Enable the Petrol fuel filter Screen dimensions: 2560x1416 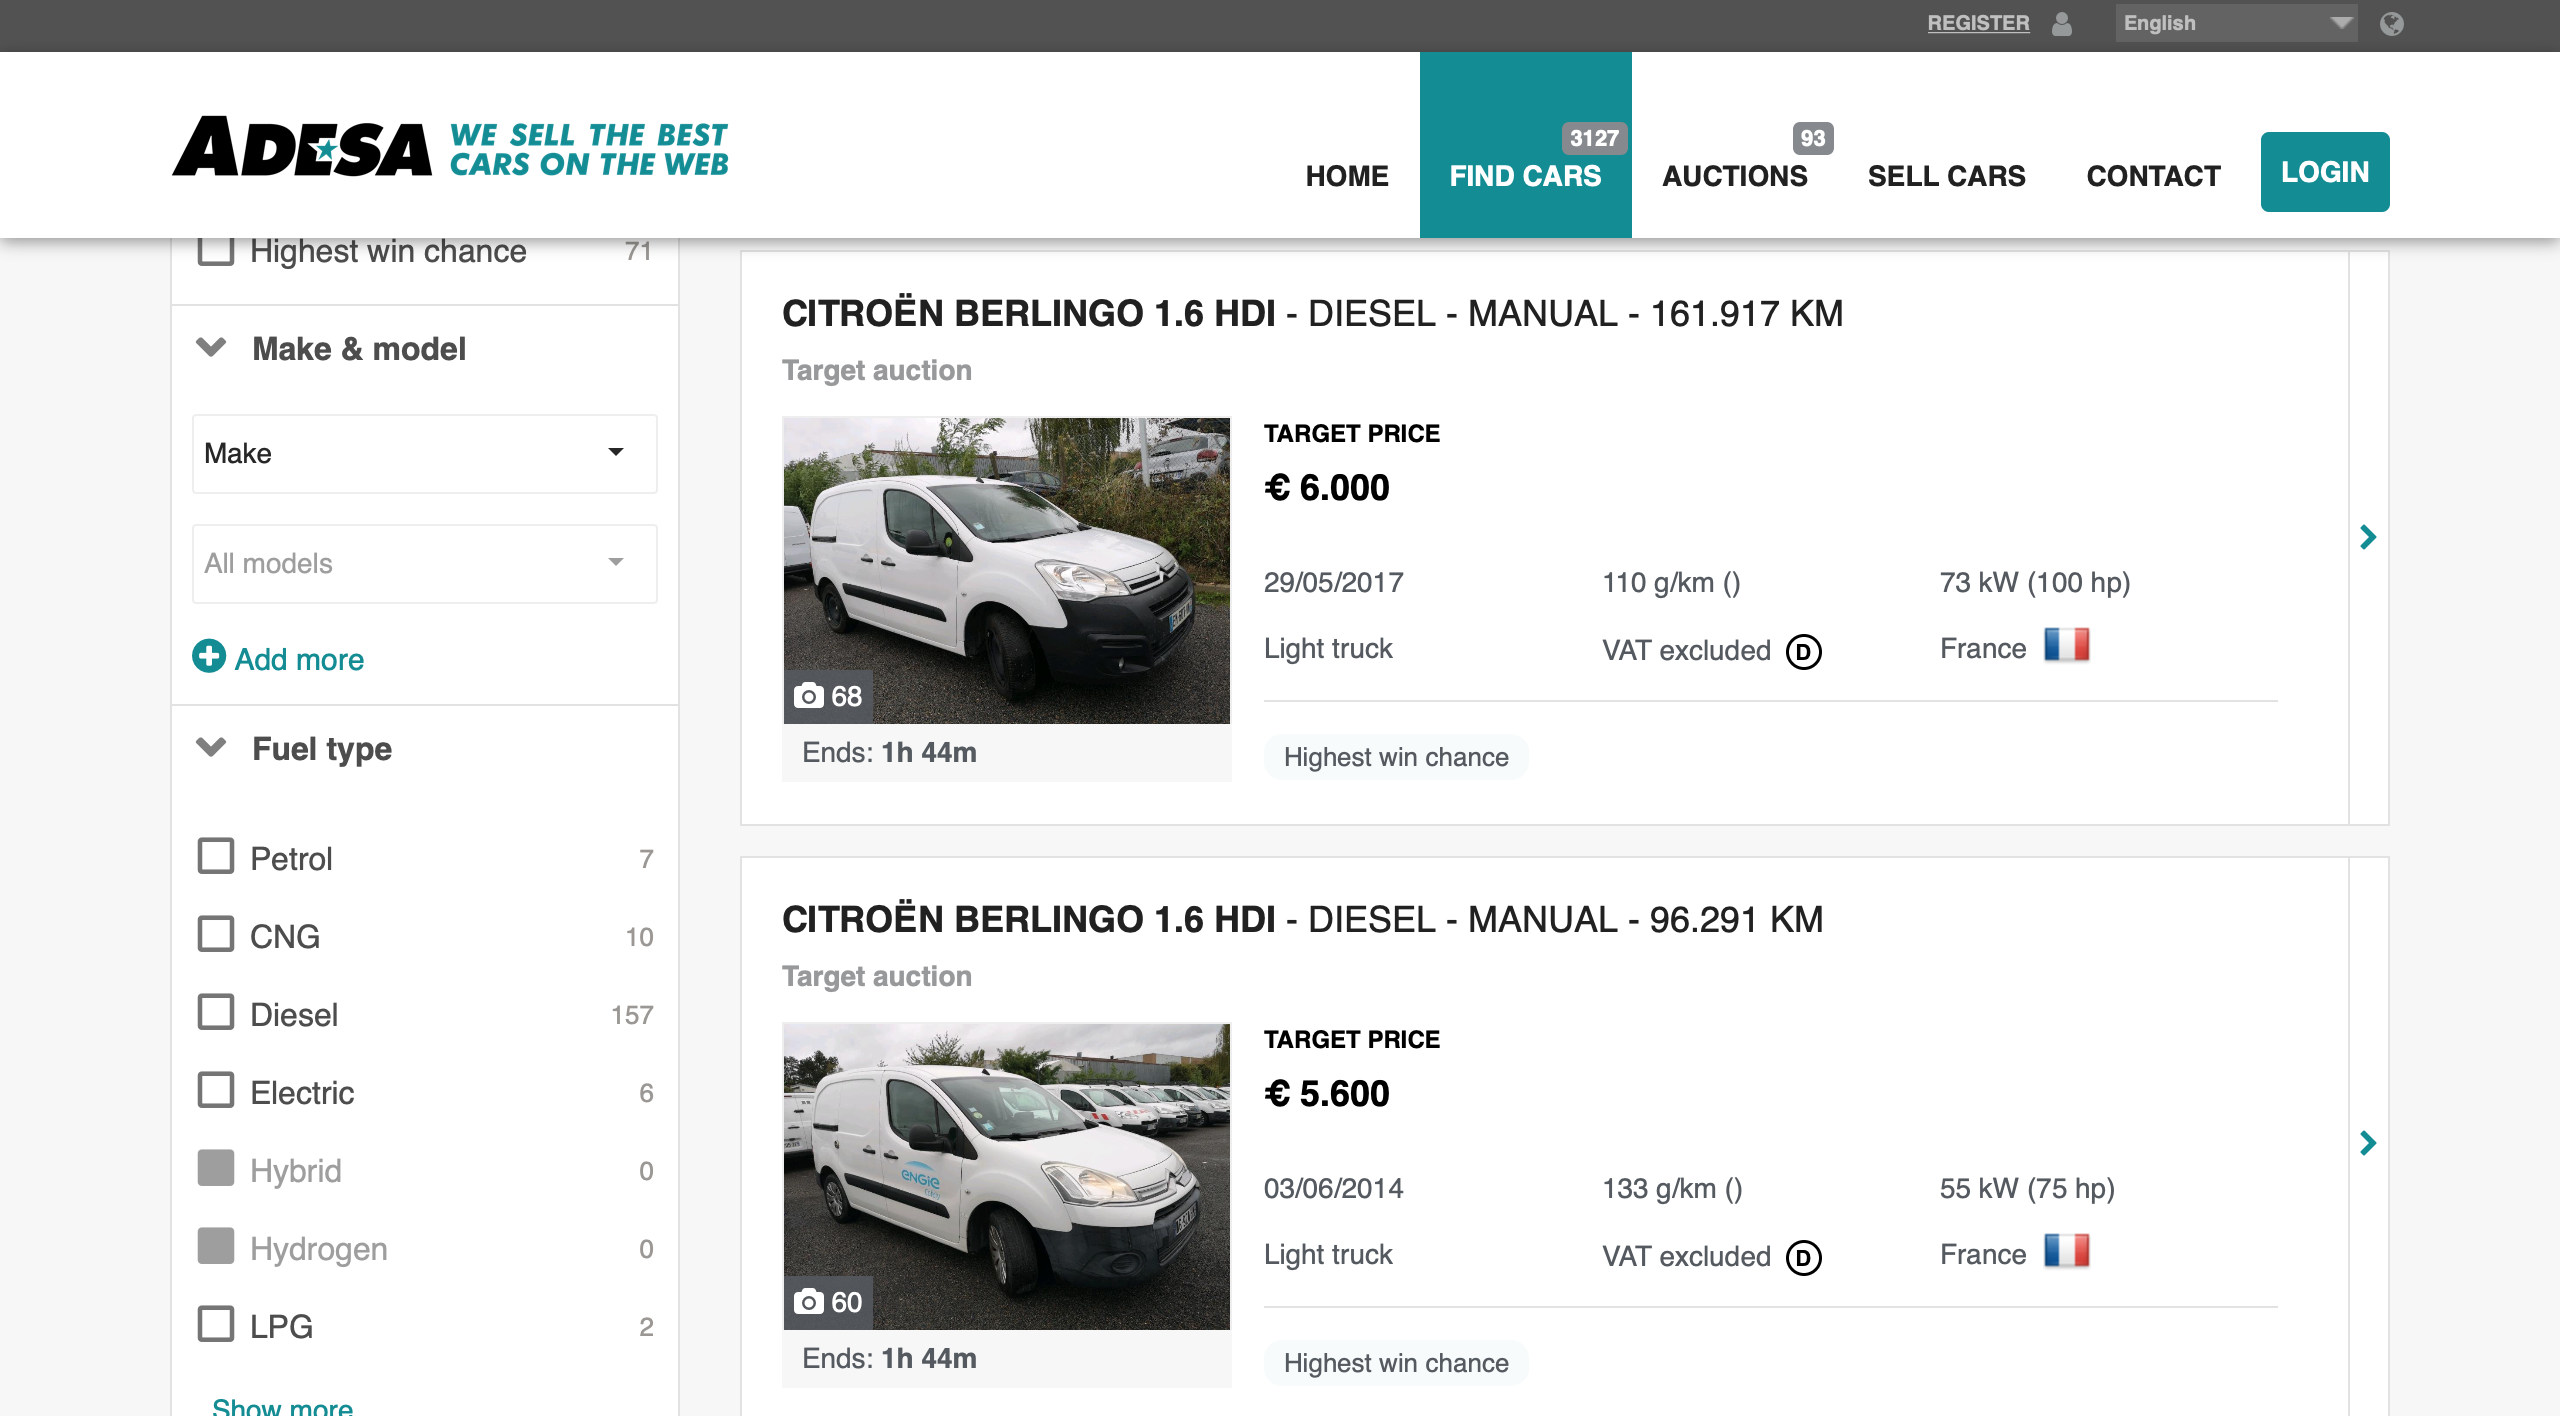tap(216, 857)
